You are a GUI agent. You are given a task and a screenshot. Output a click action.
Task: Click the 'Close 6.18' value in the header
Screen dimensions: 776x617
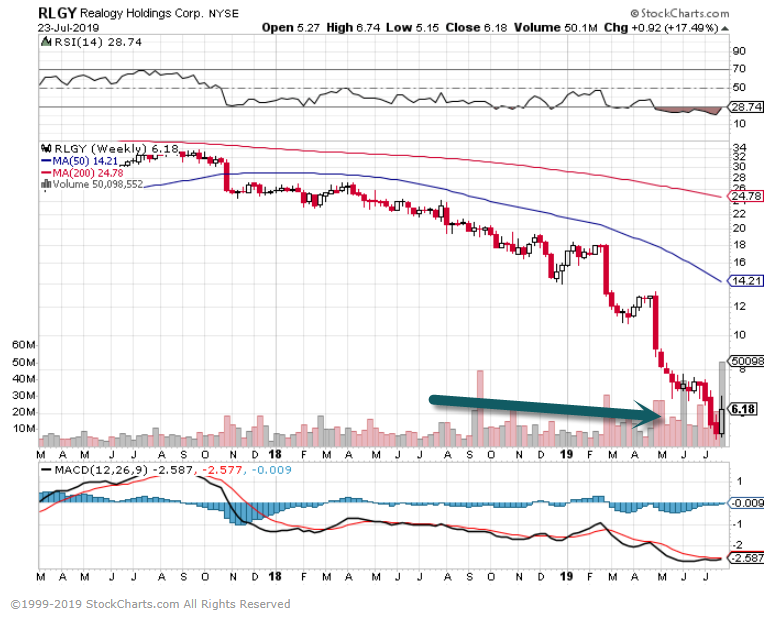point(476,28)
